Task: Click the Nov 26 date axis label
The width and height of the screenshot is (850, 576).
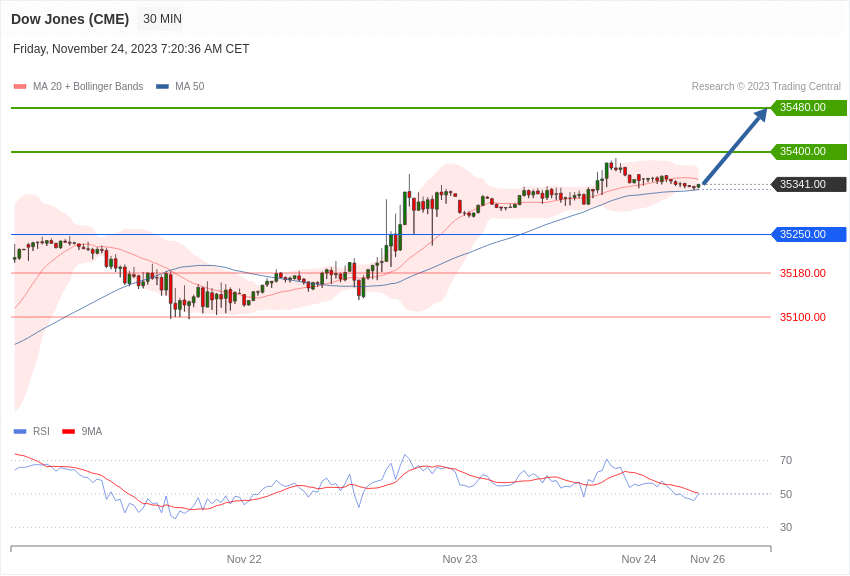Action: tap(707, 559)
